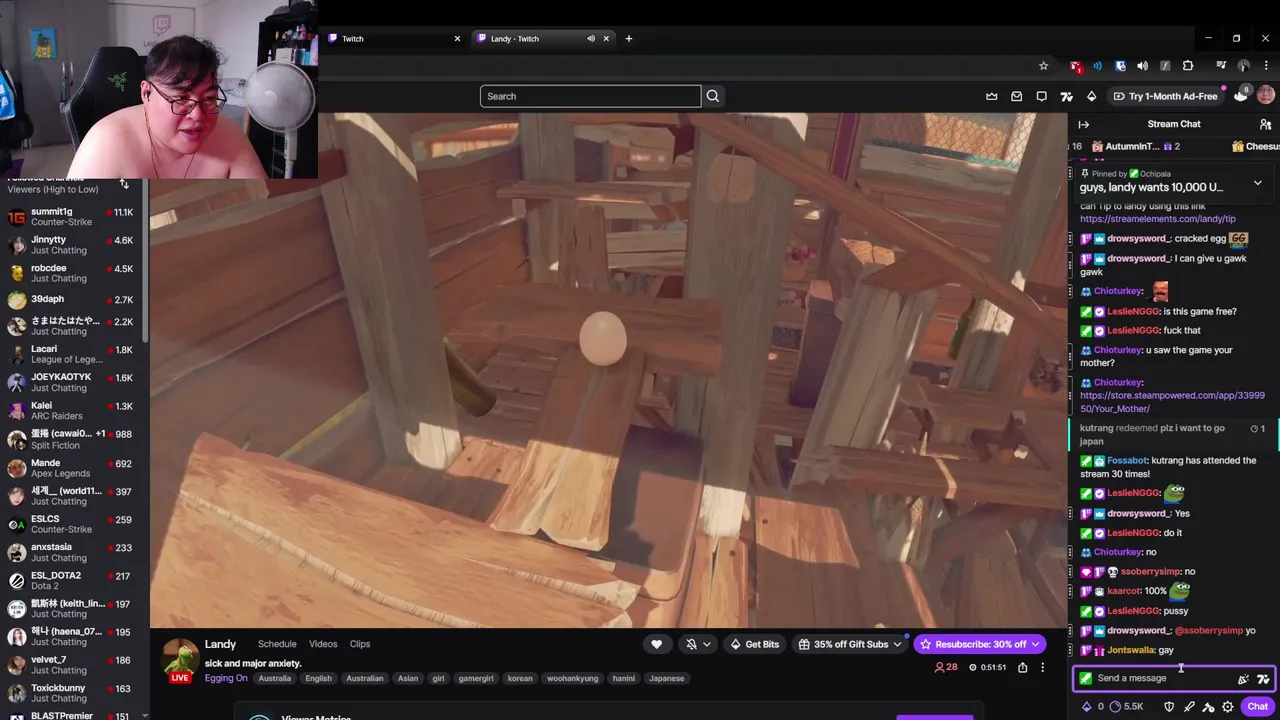Image resolution: width=1280 pixels, height=720 pixels.
Task: Open the Videos tab for Landy
Action: pos(323,644)
